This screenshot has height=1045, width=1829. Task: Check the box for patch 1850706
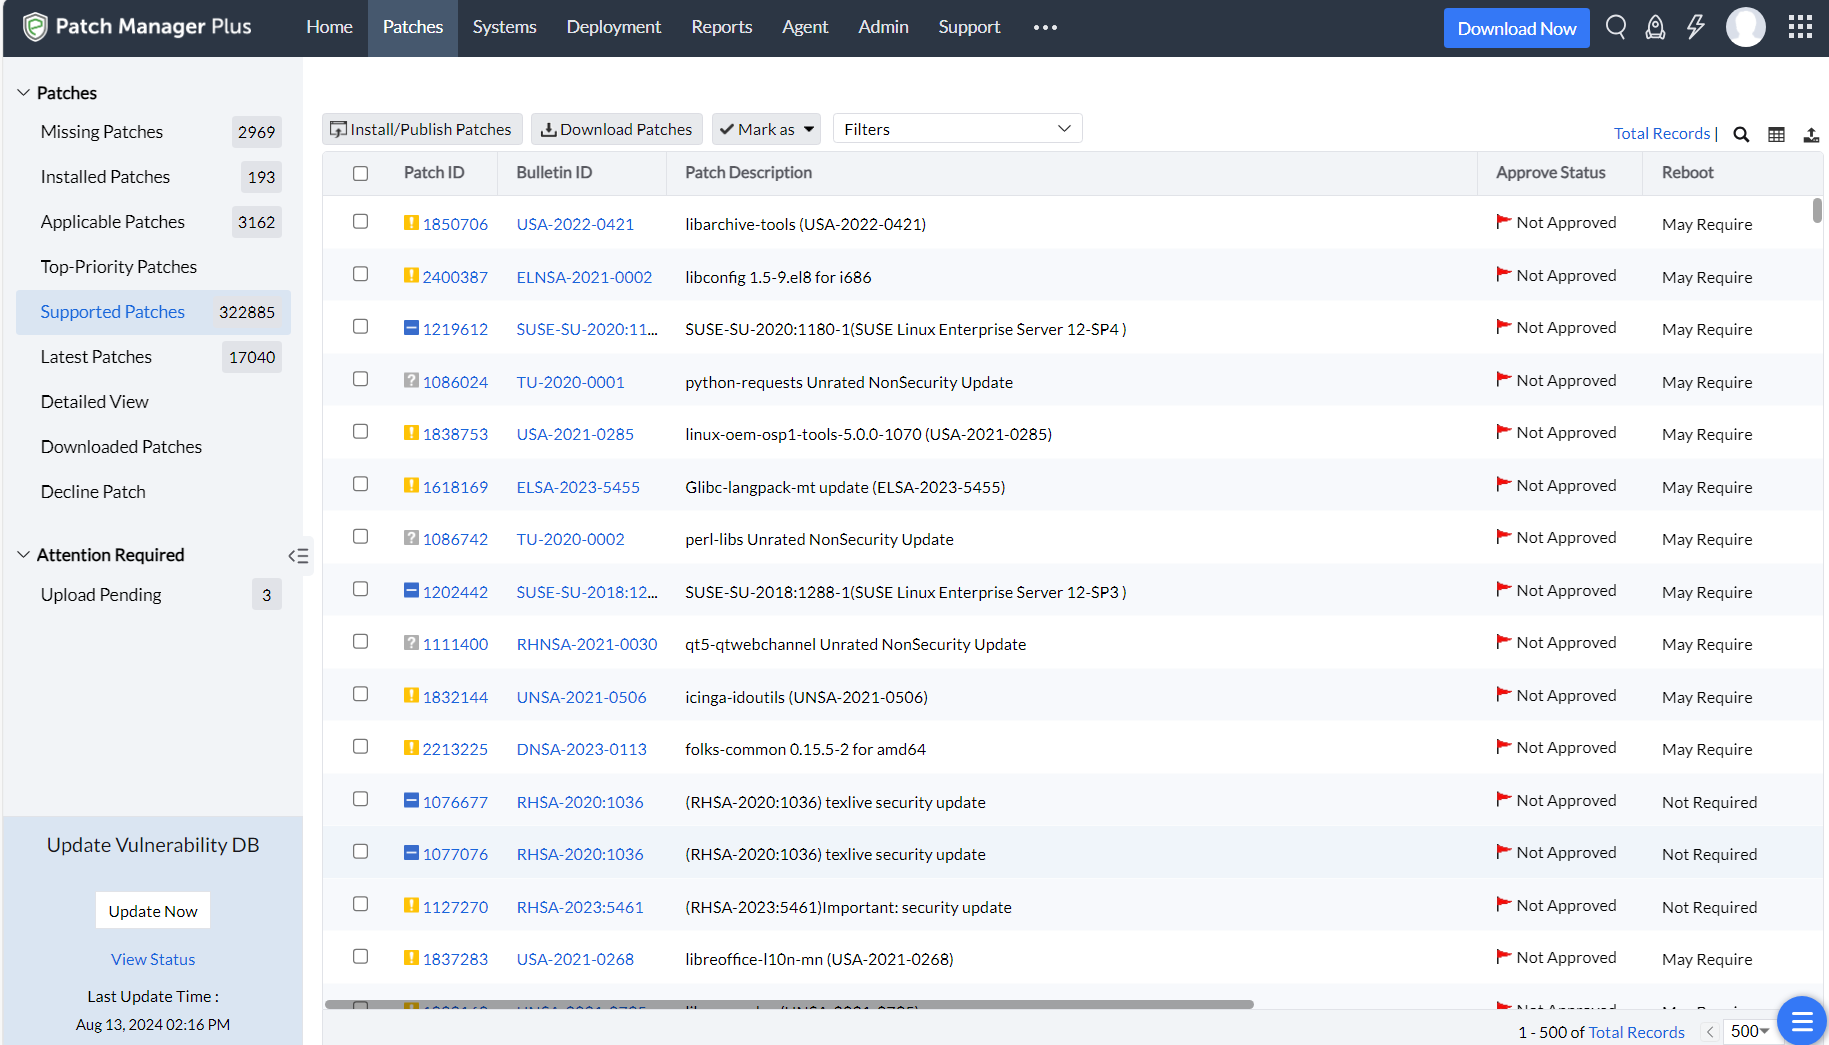coord(361,222)
